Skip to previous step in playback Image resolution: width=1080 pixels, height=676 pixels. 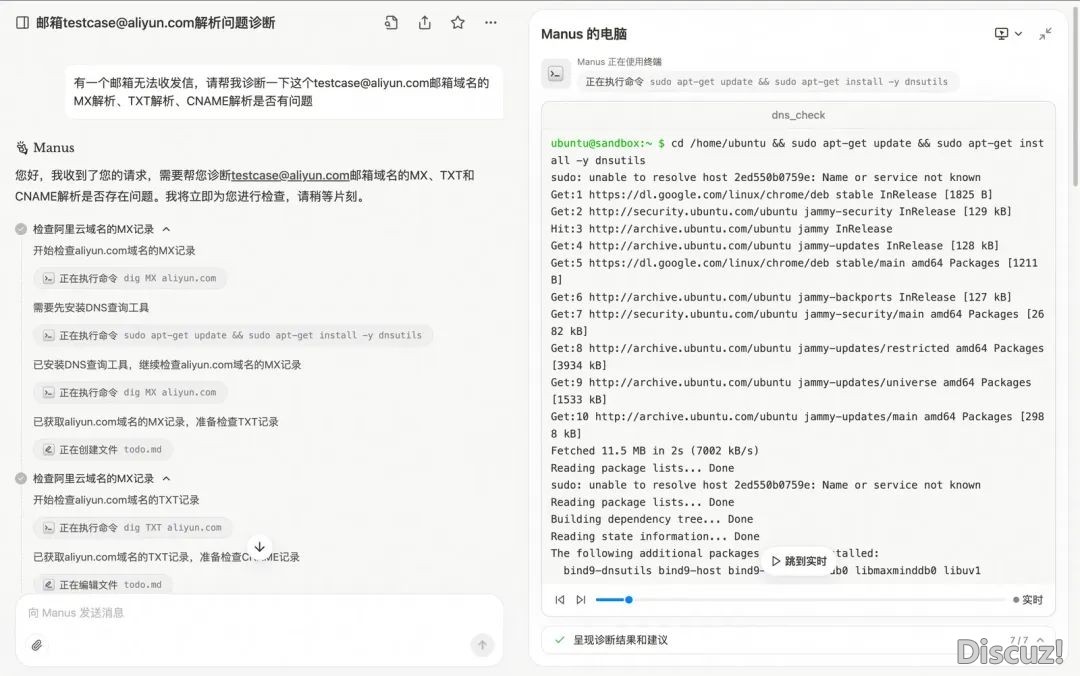click(560, 600)
